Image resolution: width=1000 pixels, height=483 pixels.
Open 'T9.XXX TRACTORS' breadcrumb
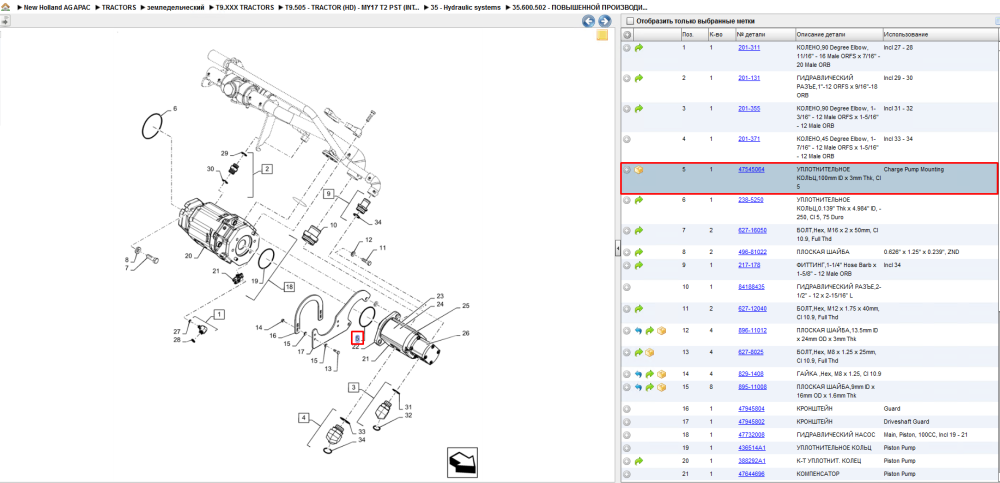pyautogui.click(x=245, y=8)
